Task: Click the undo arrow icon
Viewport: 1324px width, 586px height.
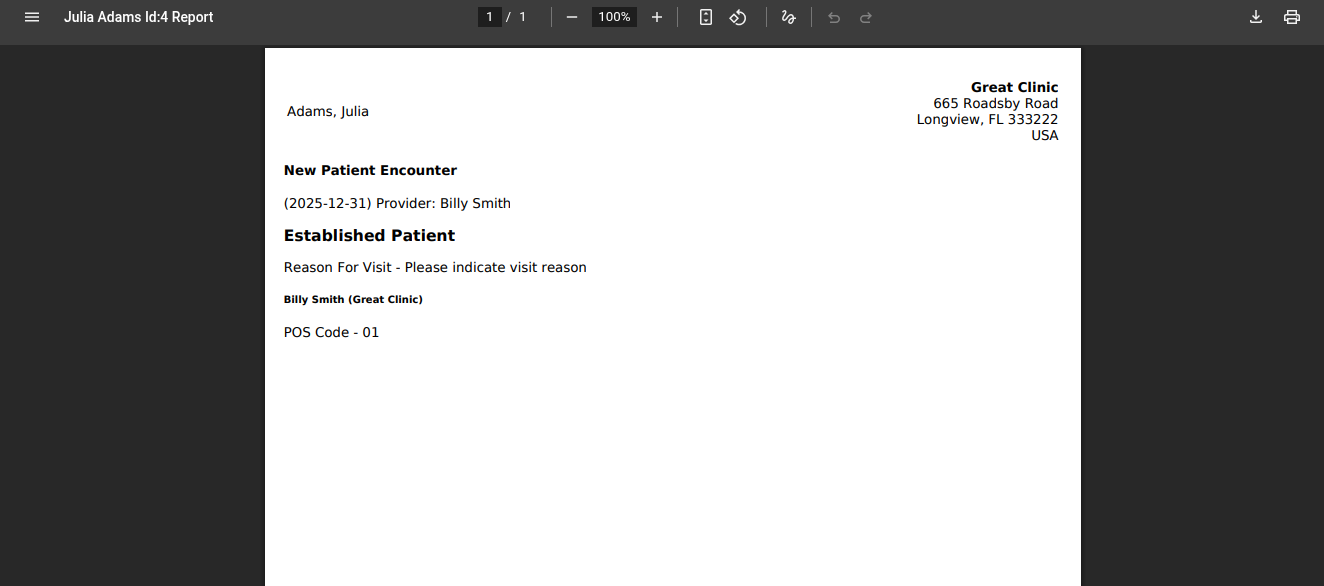Action: tap(834, 17)
